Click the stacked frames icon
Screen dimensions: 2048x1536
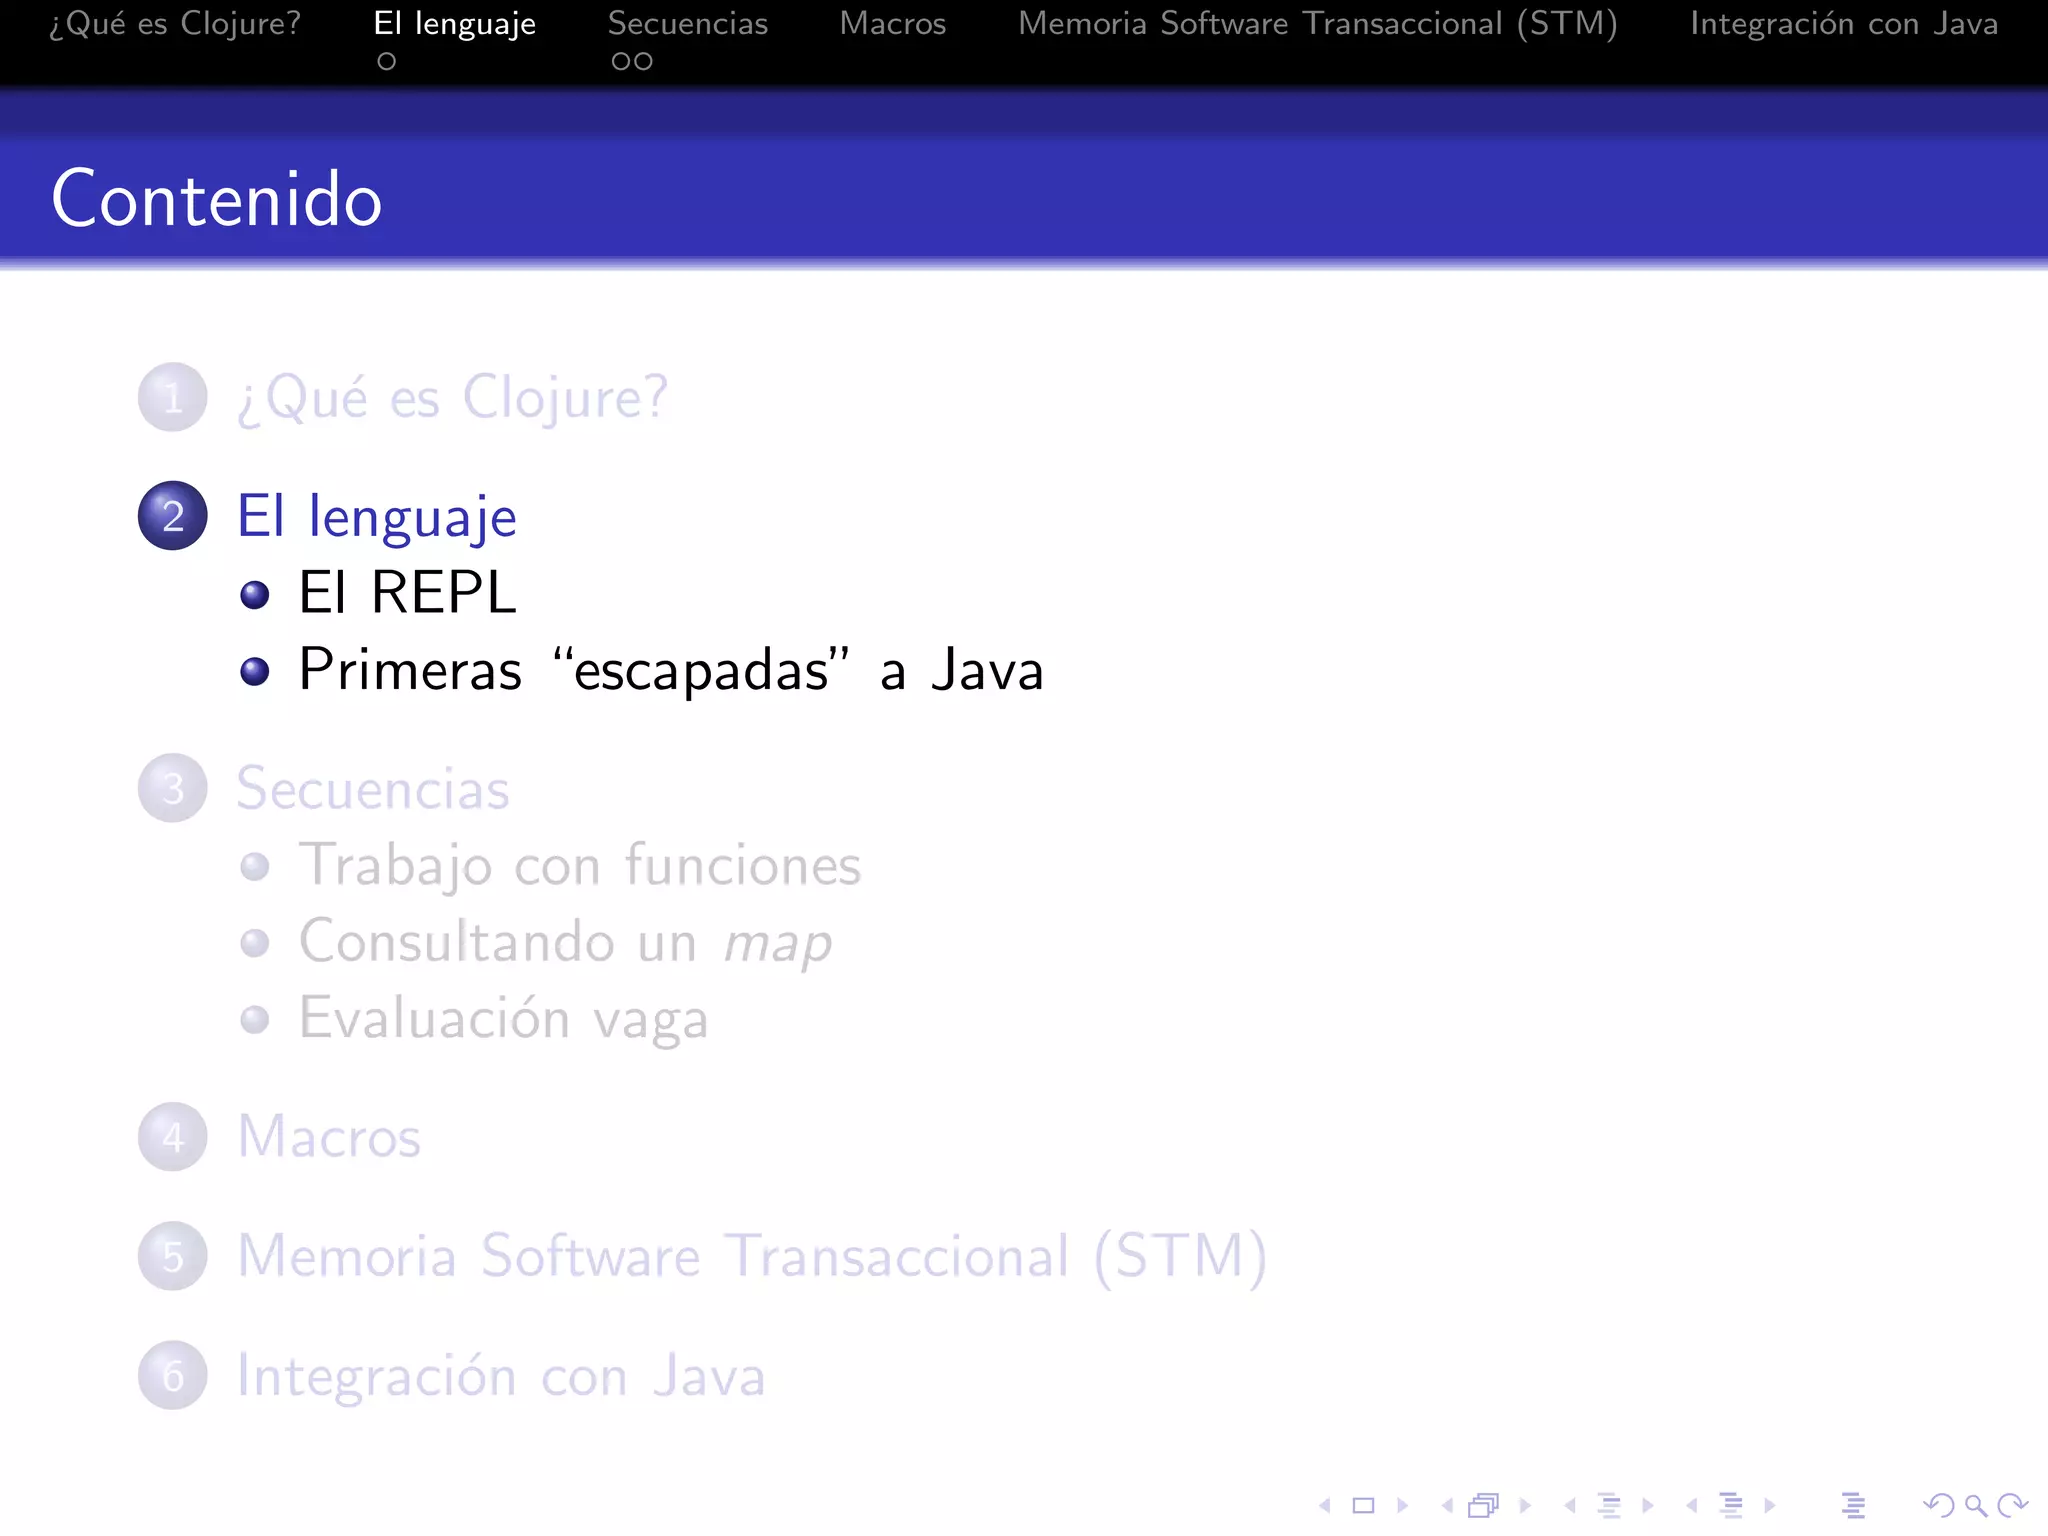(x=1484, y=1505)
